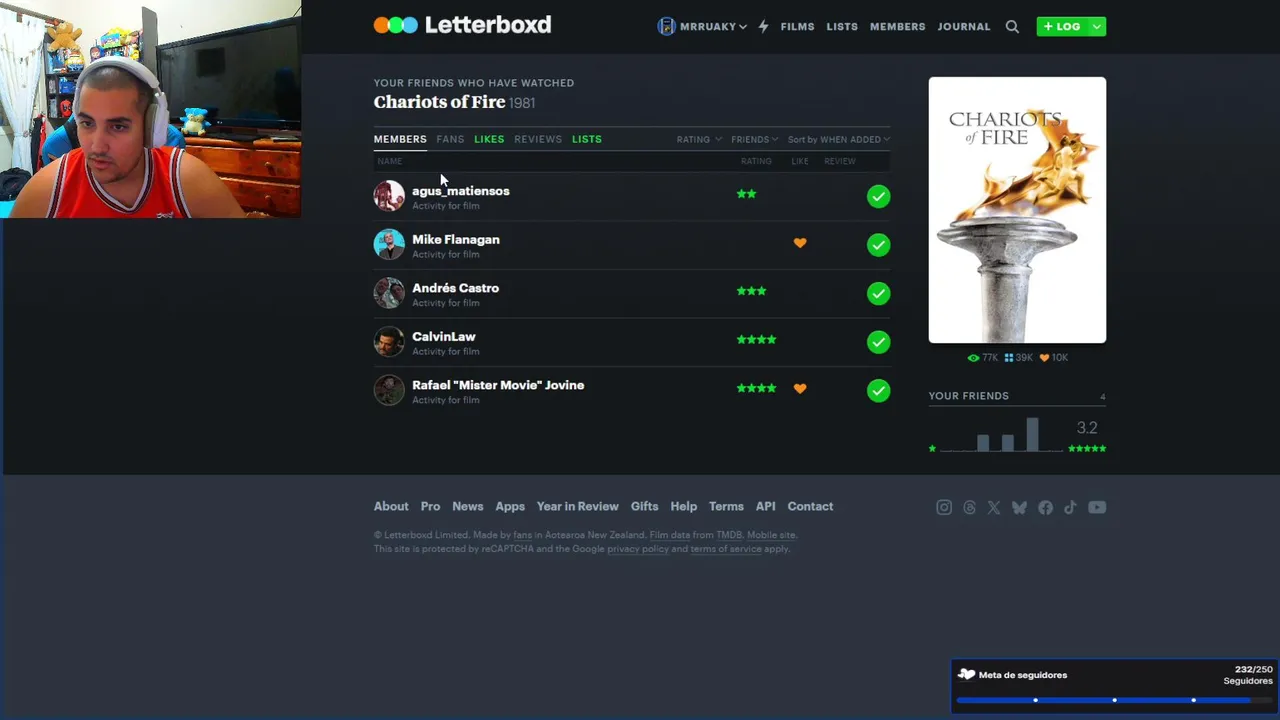Expand Sort by When Added dropdown
The width and height of the screenshot is (1280, 720).
(839, 140)
